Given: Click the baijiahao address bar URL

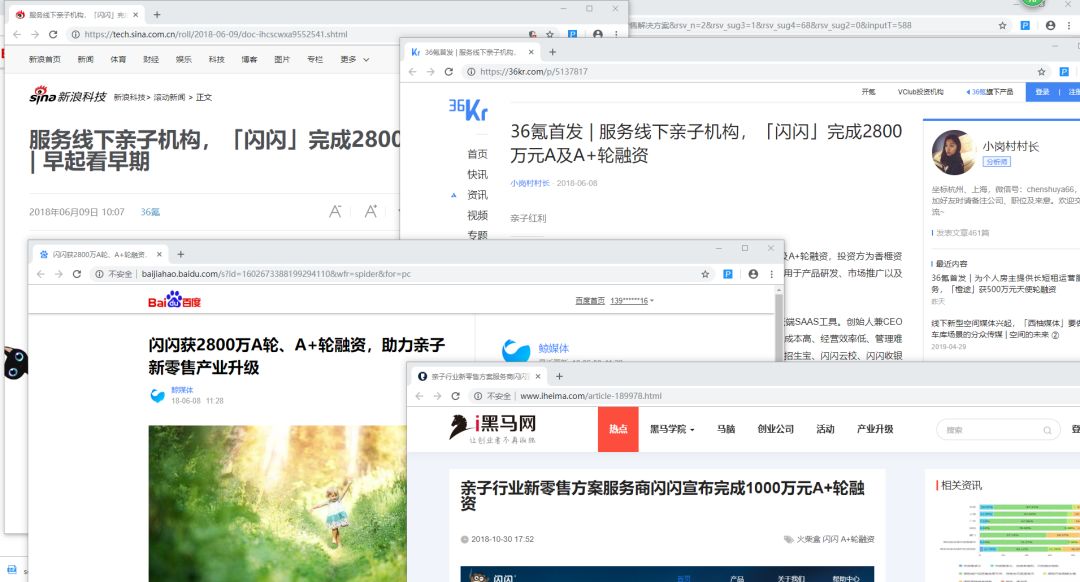Looking at the screenshot, I should 276,273.
